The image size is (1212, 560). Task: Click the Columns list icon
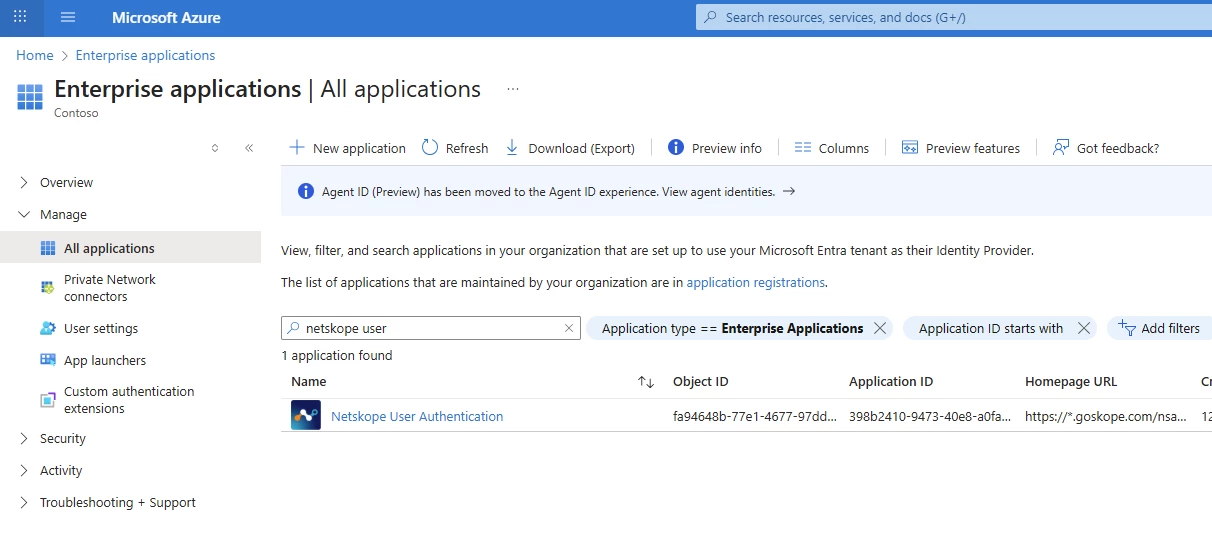(x=802, y=148)
